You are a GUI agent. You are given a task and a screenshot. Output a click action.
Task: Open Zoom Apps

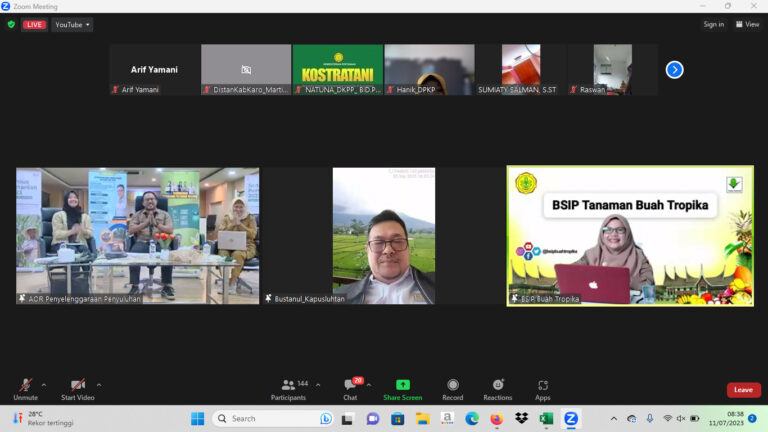543,390
